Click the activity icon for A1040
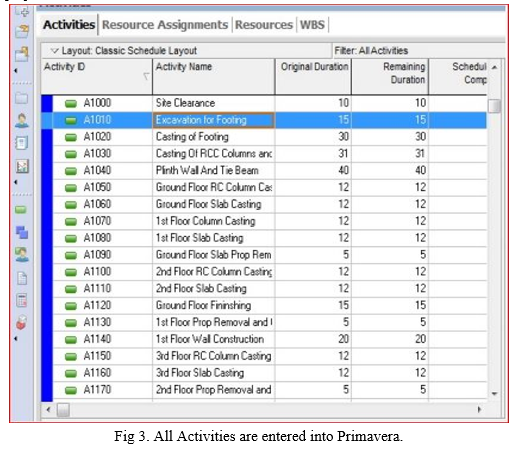Viewport: 524px width, 449px height. (x=71, y=171)
